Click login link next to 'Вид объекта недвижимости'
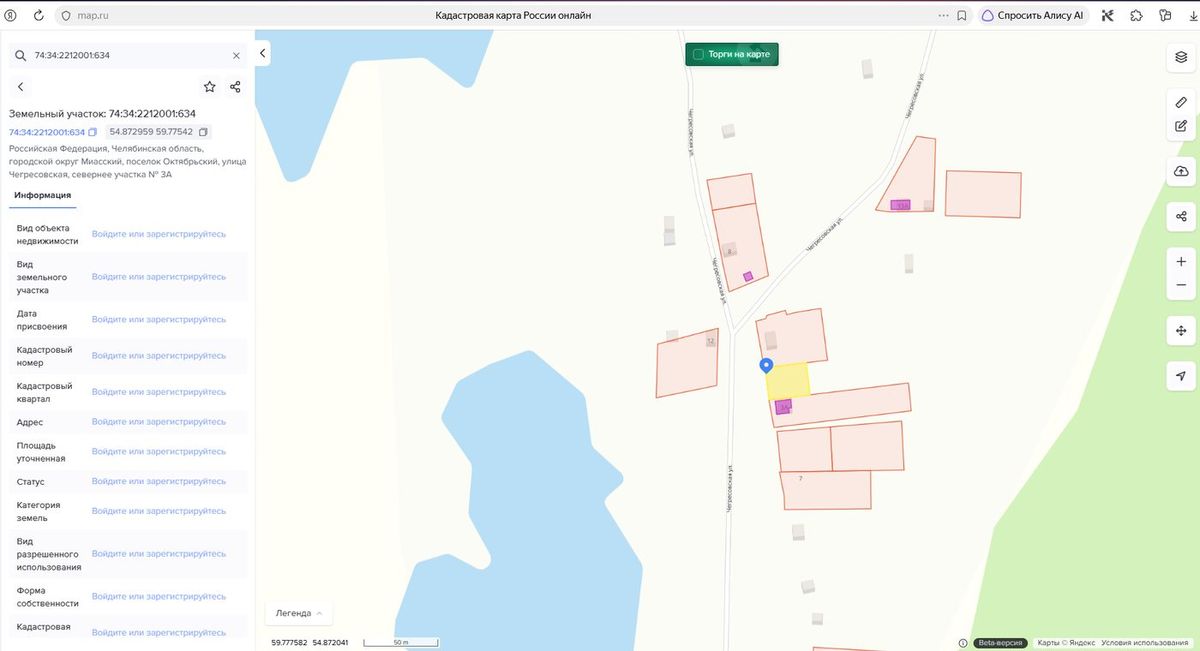 coord(159,234)
